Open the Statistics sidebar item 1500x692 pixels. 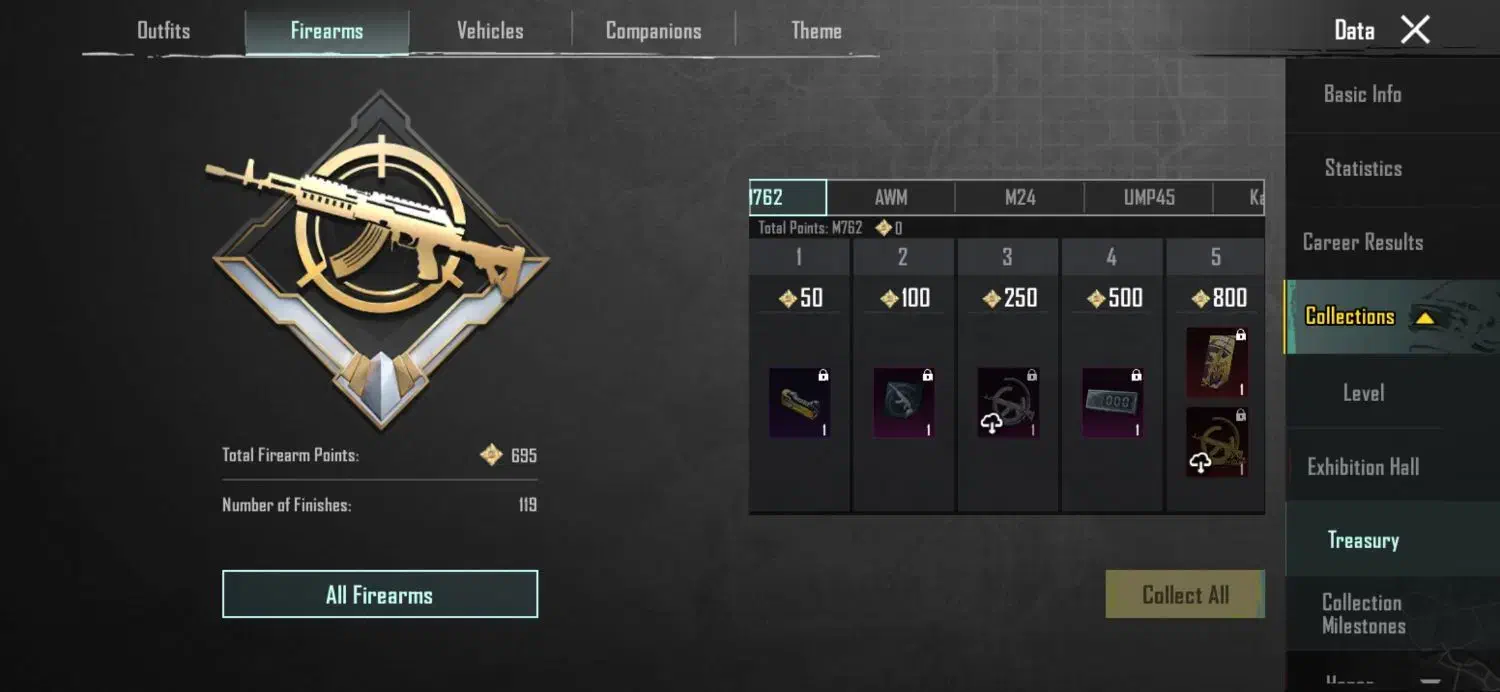1363,168
